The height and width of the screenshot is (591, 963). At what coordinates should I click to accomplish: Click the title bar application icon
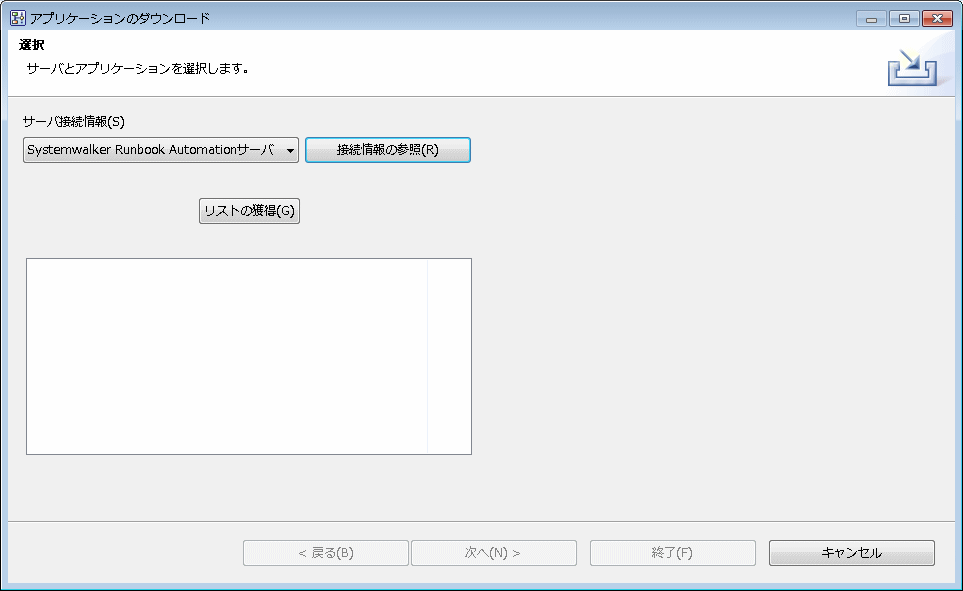[x=17, y=18]
